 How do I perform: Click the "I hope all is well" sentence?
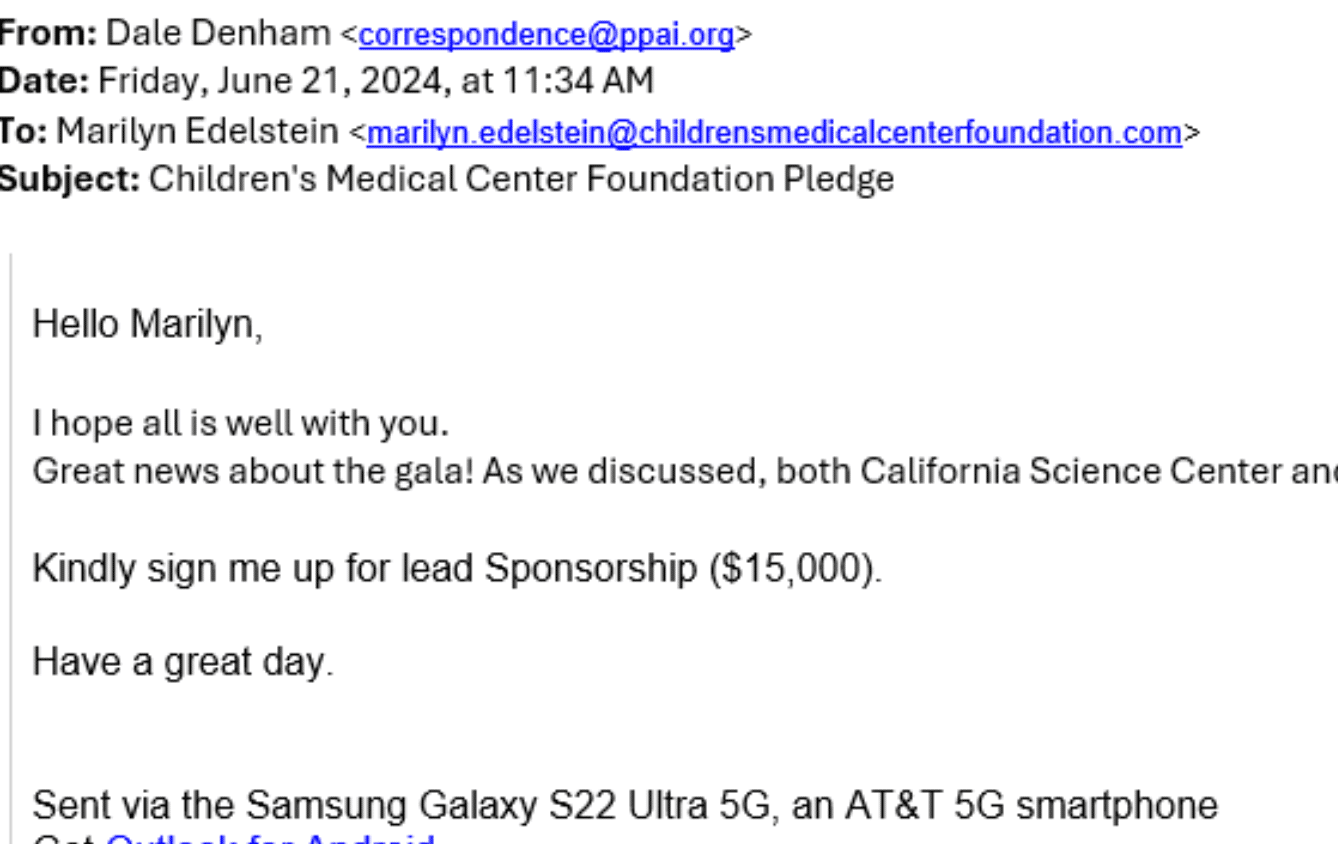(x=241, y=423)
